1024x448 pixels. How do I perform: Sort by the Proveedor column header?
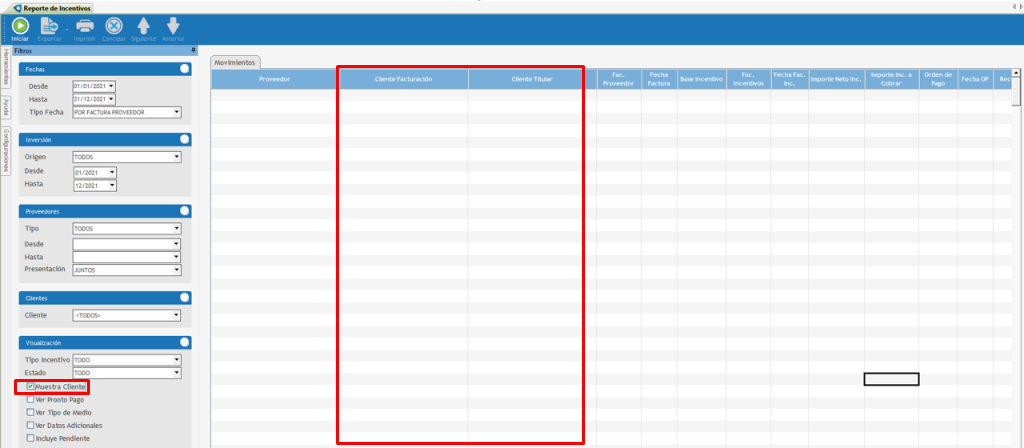pyautogui.click(x=274, y=78)
